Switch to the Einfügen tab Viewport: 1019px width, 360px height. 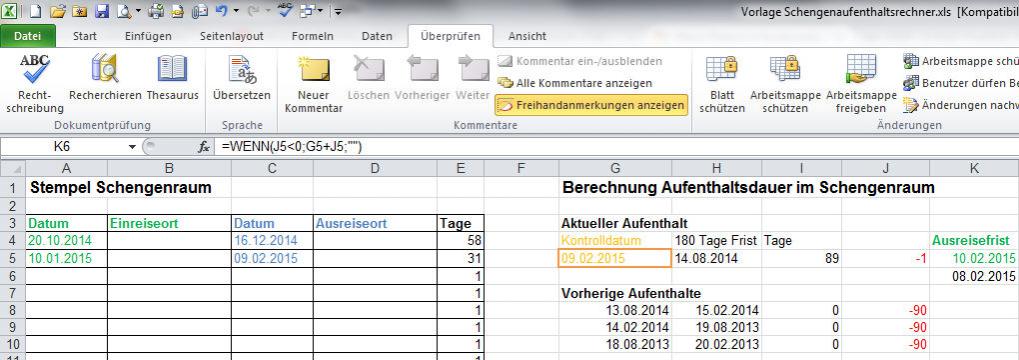[x=148, y=36]
